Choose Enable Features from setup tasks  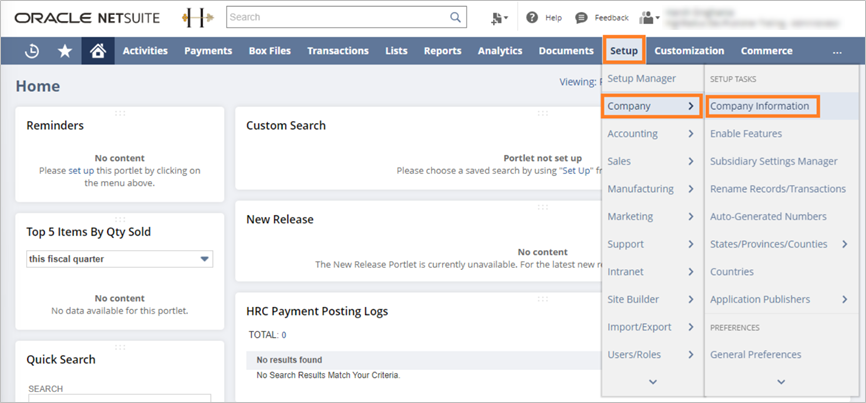(746, 133)
